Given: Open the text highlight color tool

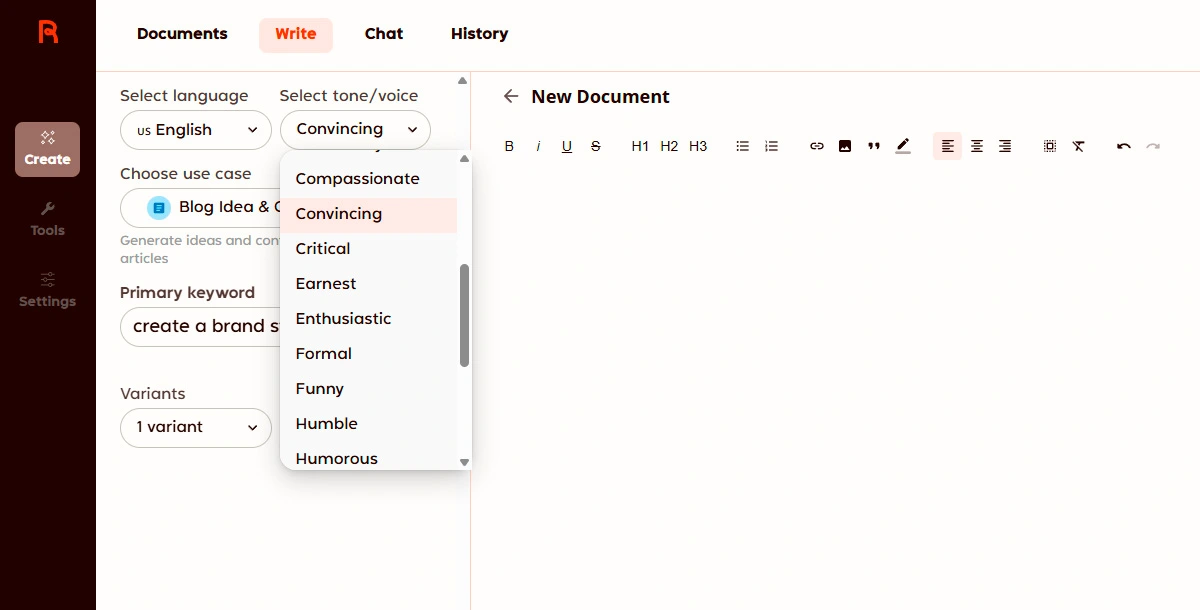Looking at the screenshot, I should point(903,146).
